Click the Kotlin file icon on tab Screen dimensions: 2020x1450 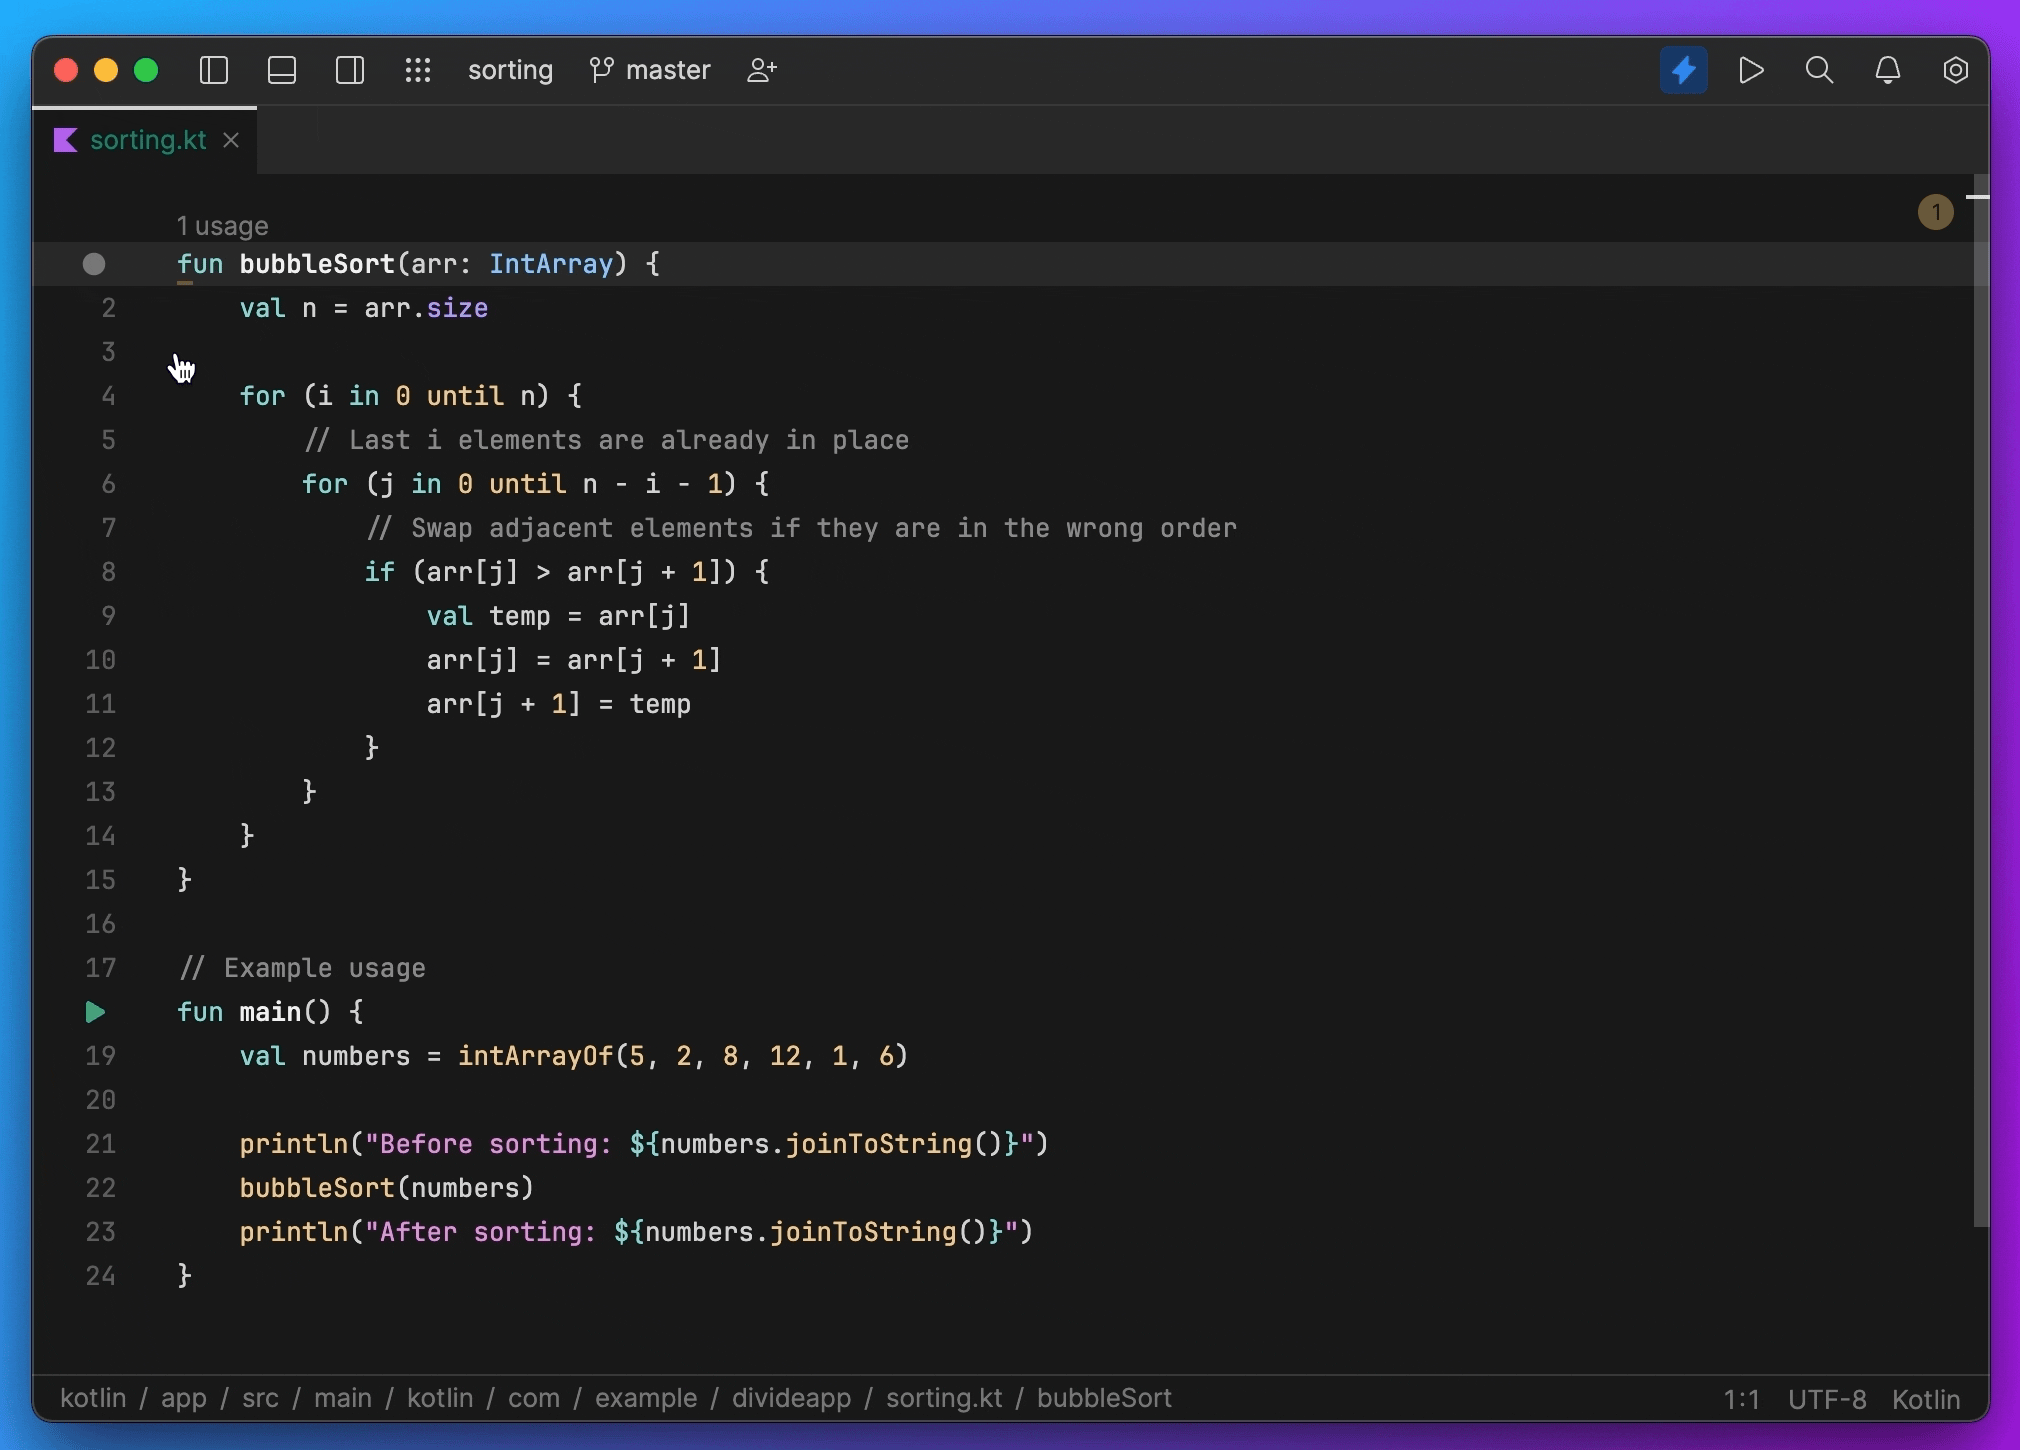point(66,140)
